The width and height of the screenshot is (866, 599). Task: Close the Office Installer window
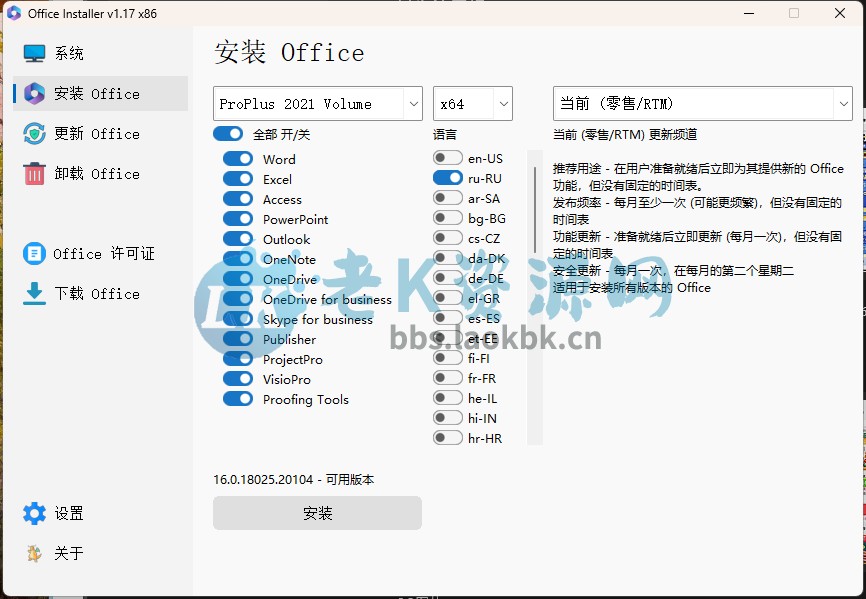coord(840,13)
